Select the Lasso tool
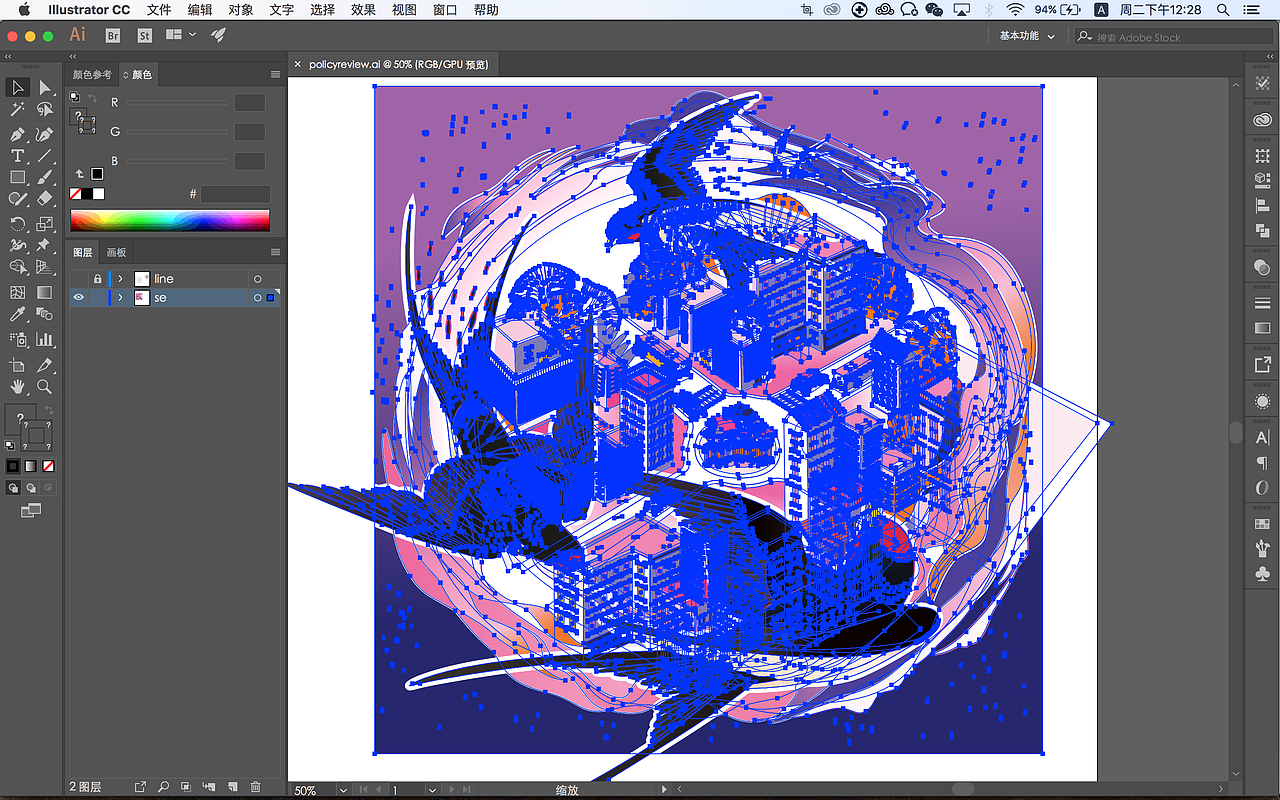The height and width of the screenshot is (800, 1280). (45, 110)
